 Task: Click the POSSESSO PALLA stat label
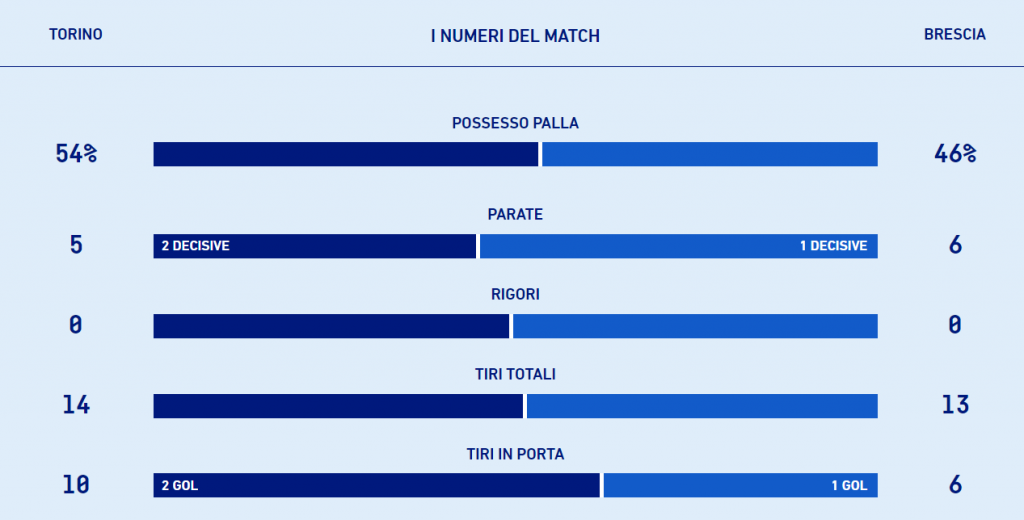point(515,123)
